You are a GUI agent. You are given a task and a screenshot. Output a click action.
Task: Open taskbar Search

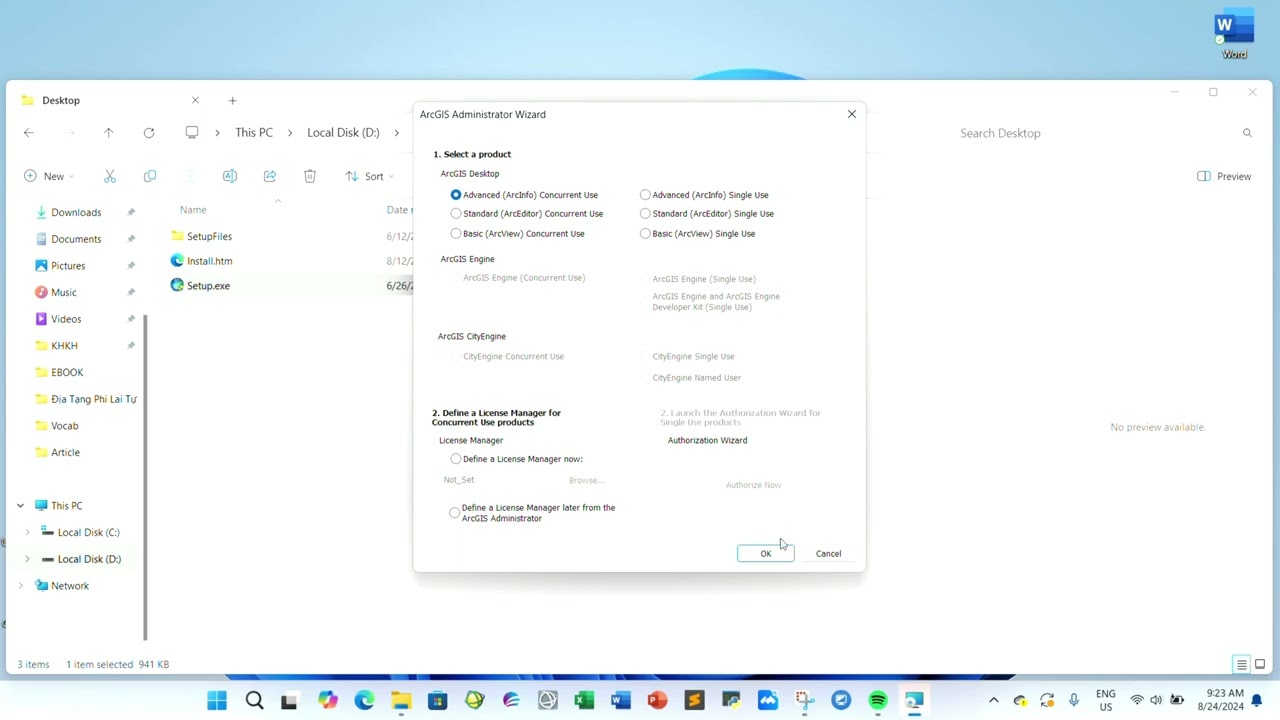(254, 701)
